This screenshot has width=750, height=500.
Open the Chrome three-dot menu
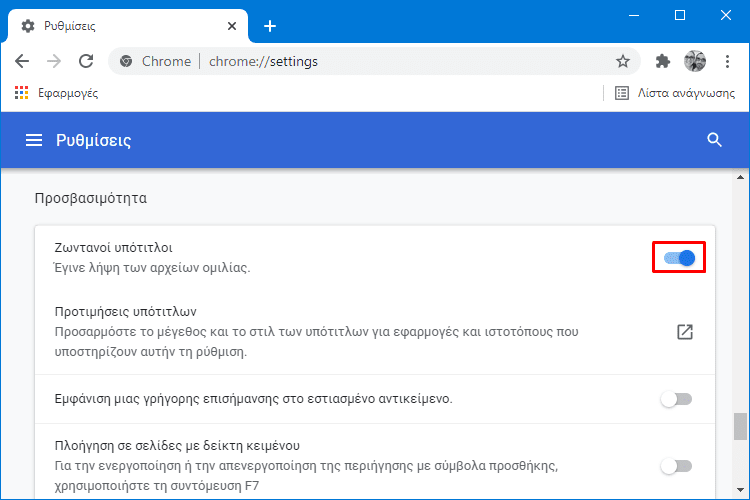pos(727,61)
